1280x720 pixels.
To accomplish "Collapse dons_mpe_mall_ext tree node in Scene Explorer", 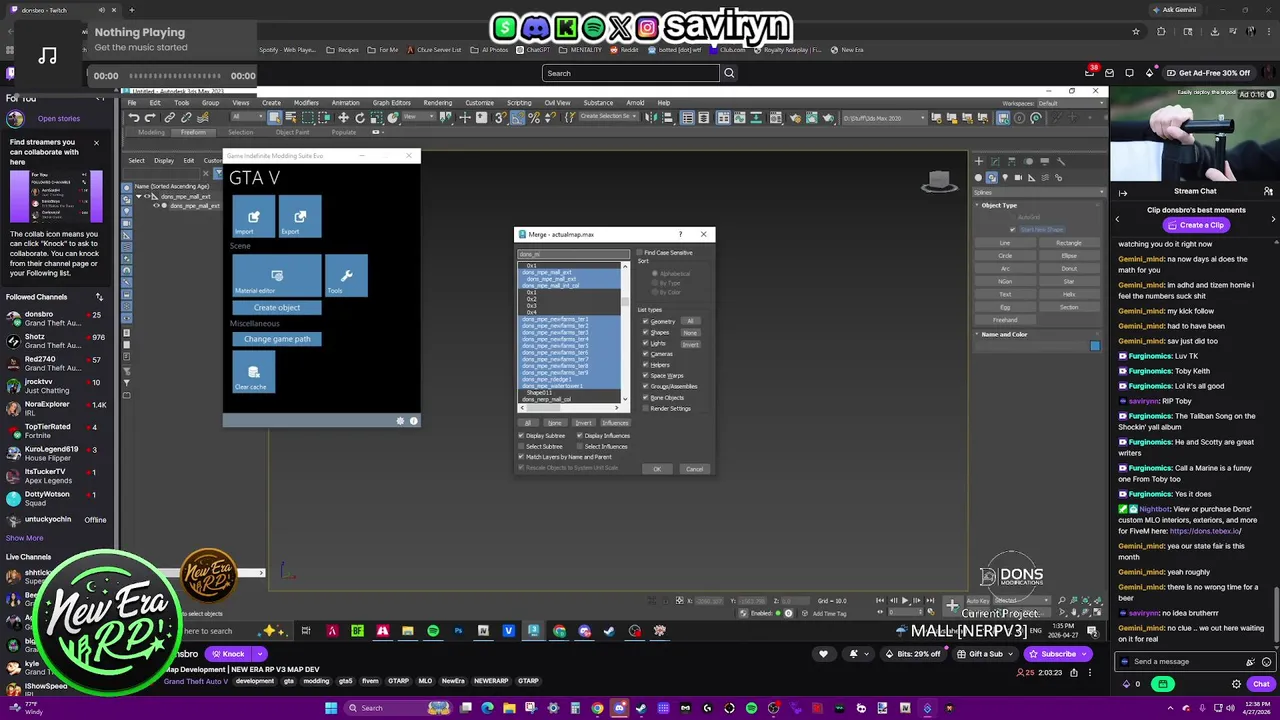I will pyautogui.click(x=140, y=197).
